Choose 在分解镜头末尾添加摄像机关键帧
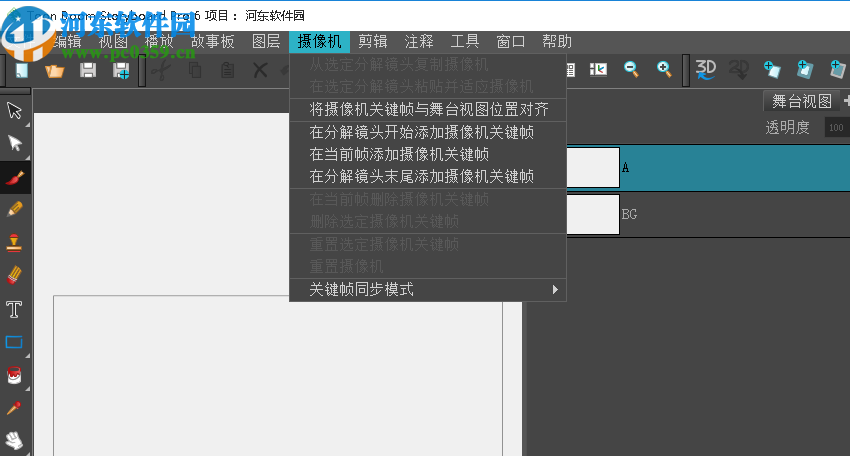 (x=428, y=176)
